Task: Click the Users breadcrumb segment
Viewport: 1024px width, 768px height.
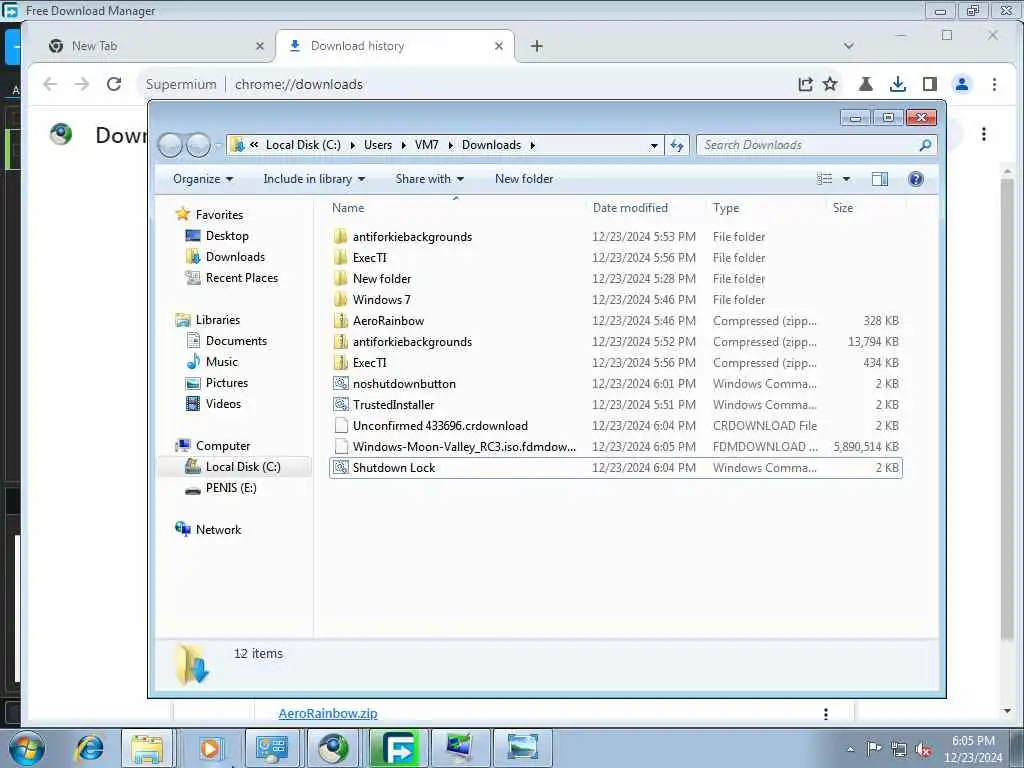Action: coord(378,145)
